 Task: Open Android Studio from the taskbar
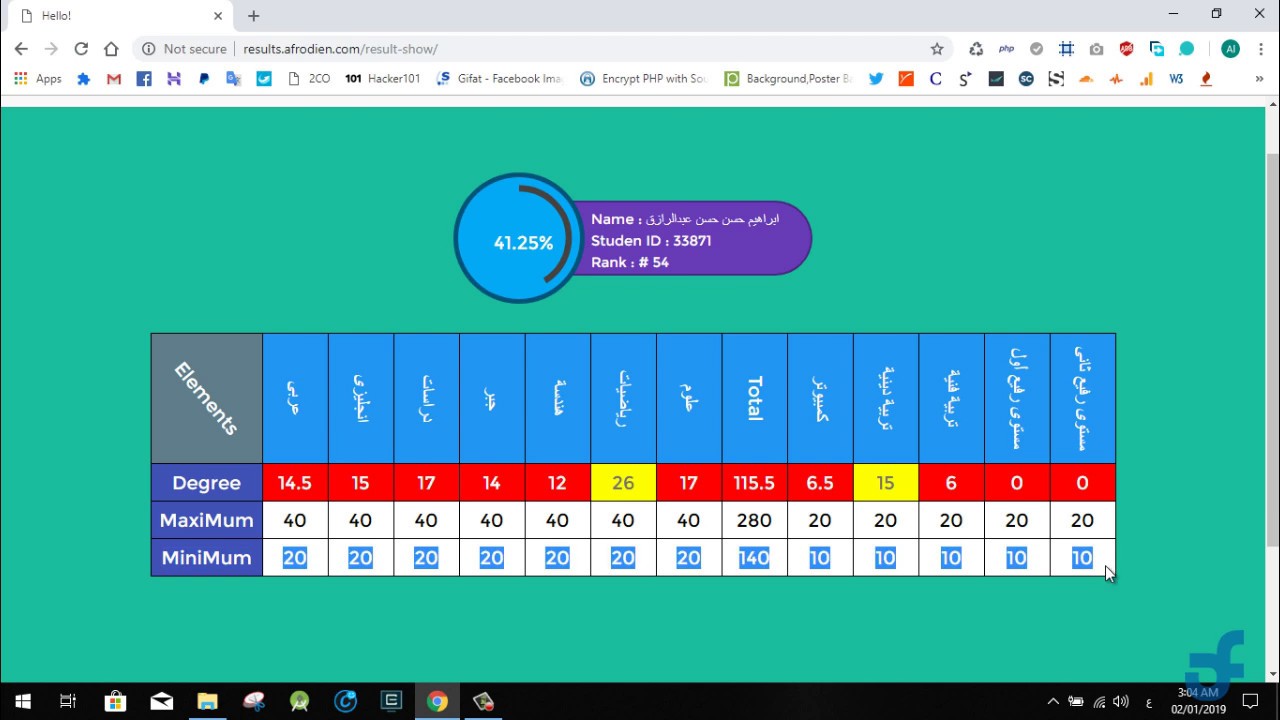(299, 701)
